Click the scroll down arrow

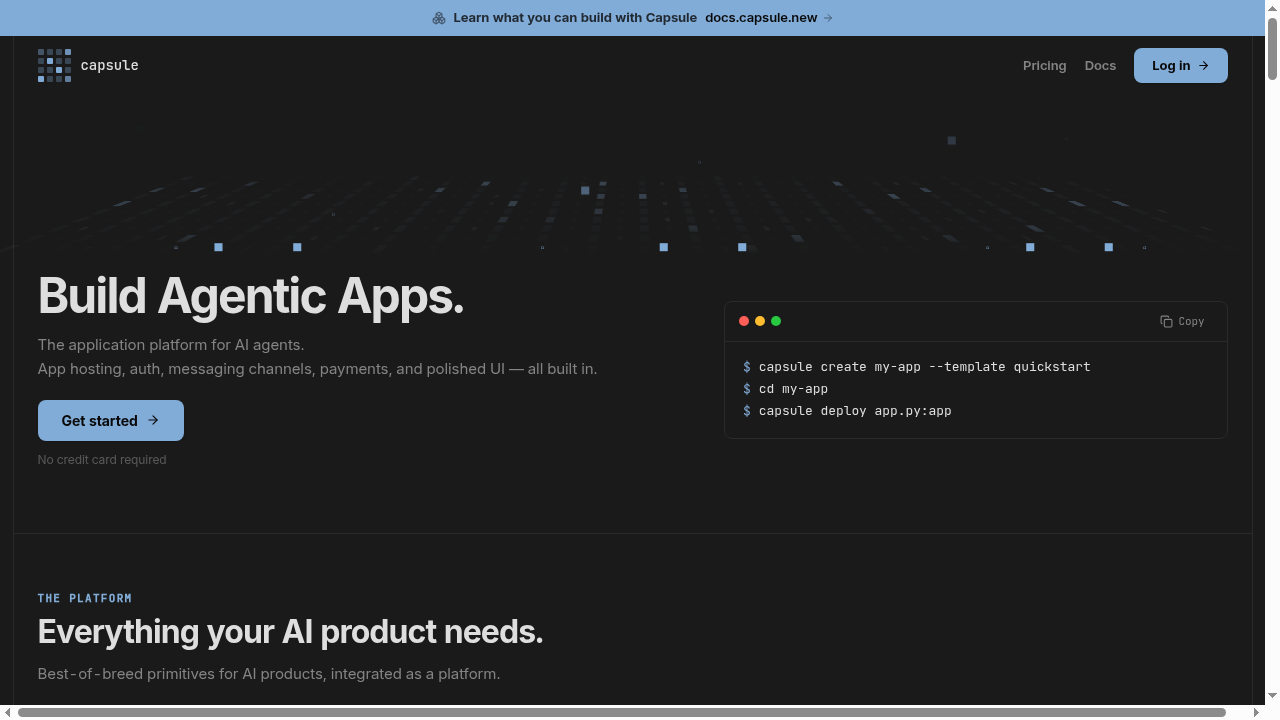(x=1272, y=696)
